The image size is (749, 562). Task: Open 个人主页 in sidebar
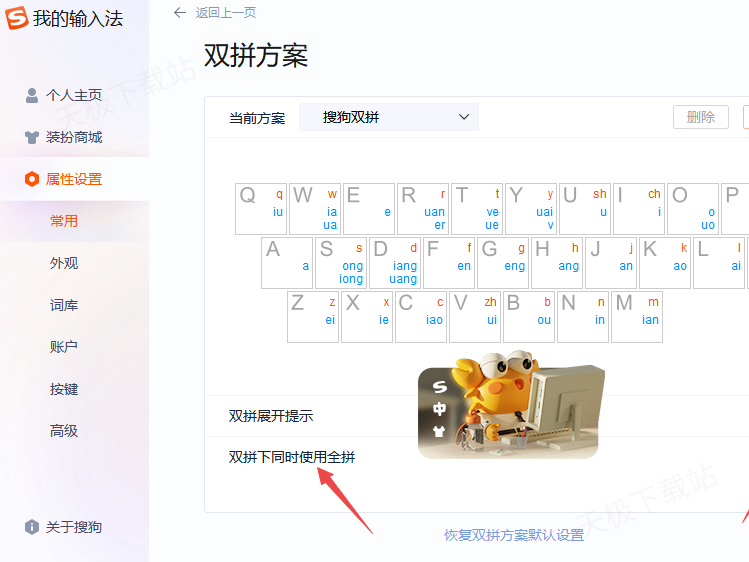pos(74,95)
